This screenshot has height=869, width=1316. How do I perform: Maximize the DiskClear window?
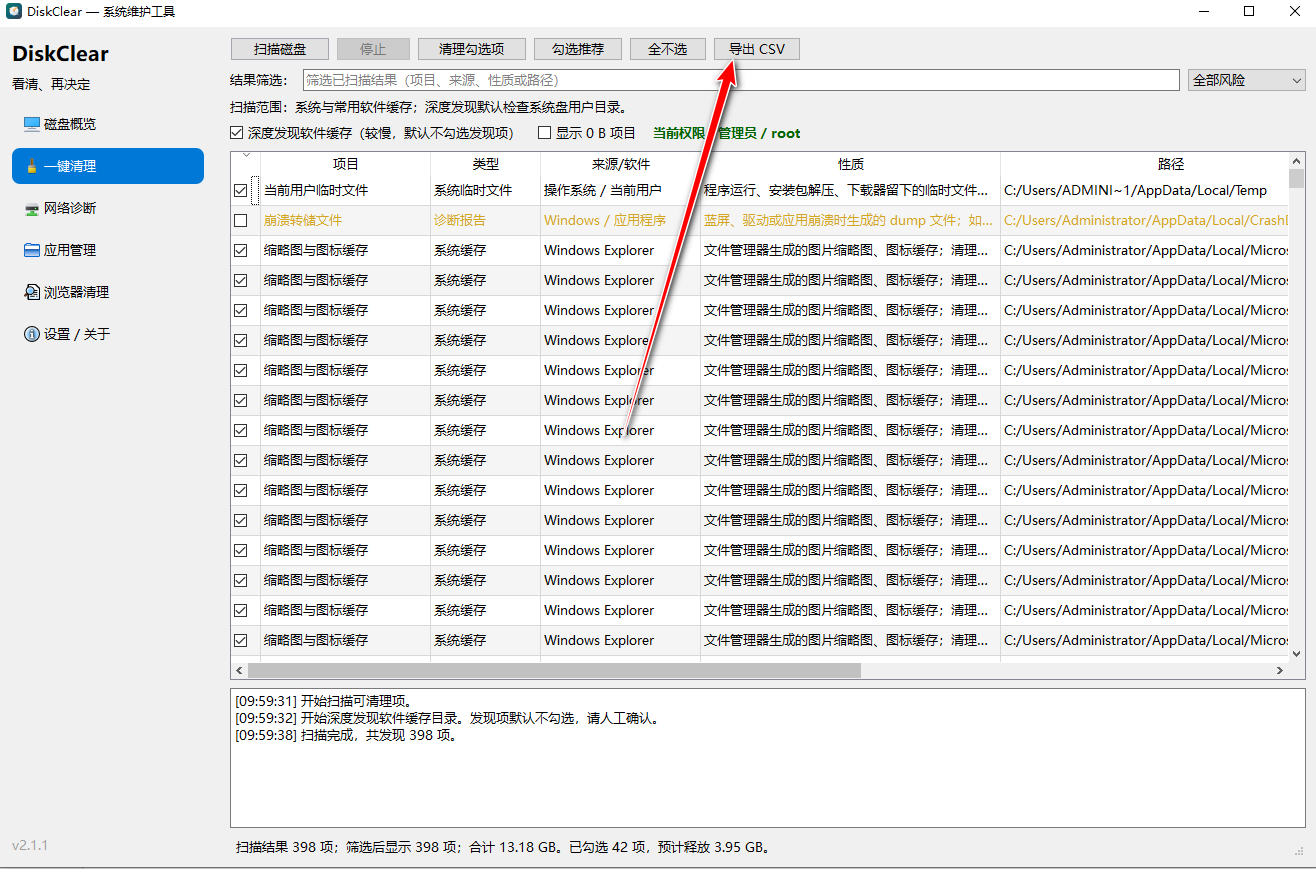tap(1249, 11)
